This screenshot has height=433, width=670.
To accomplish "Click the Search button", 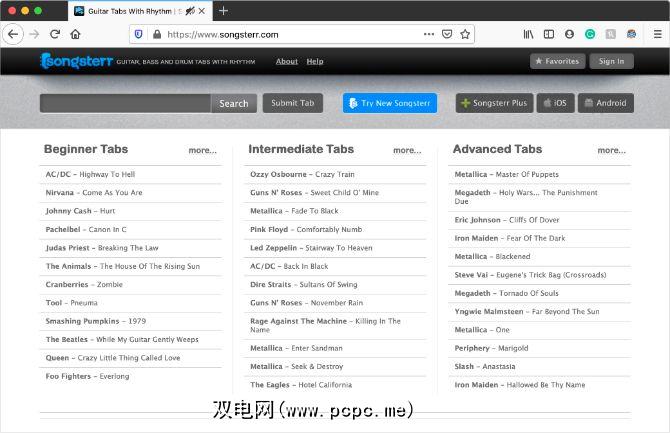I will click(234, 103).
